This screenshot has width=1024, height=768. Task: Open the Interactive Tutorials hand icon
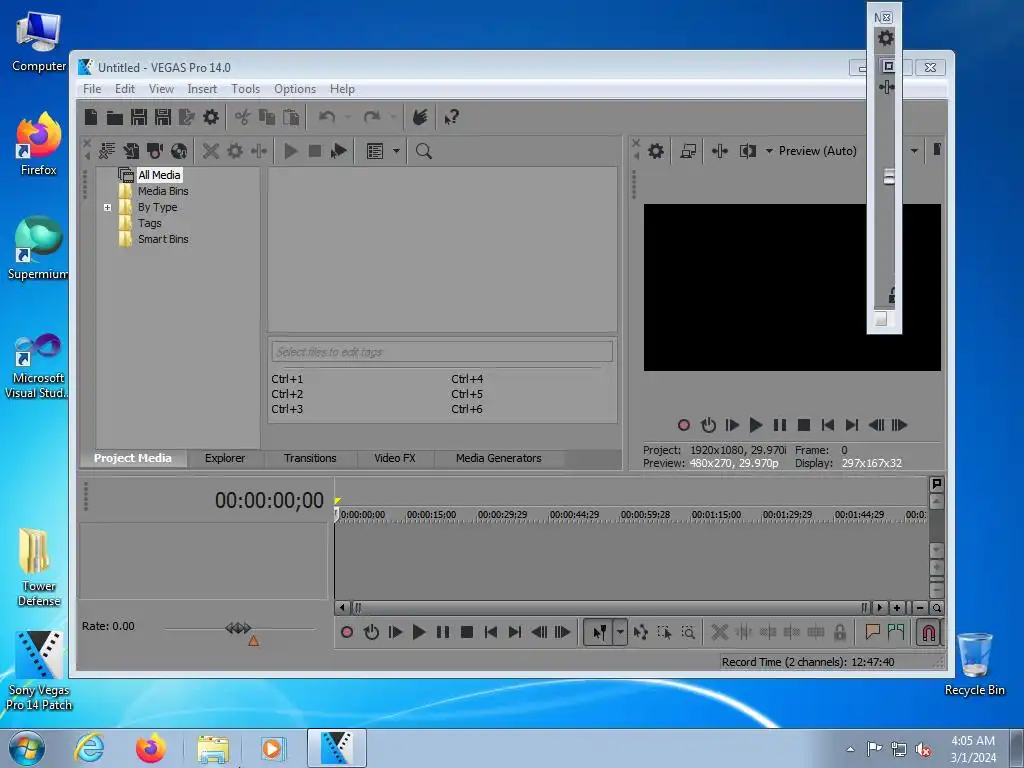pyautogui.click(x=420, y=118)
